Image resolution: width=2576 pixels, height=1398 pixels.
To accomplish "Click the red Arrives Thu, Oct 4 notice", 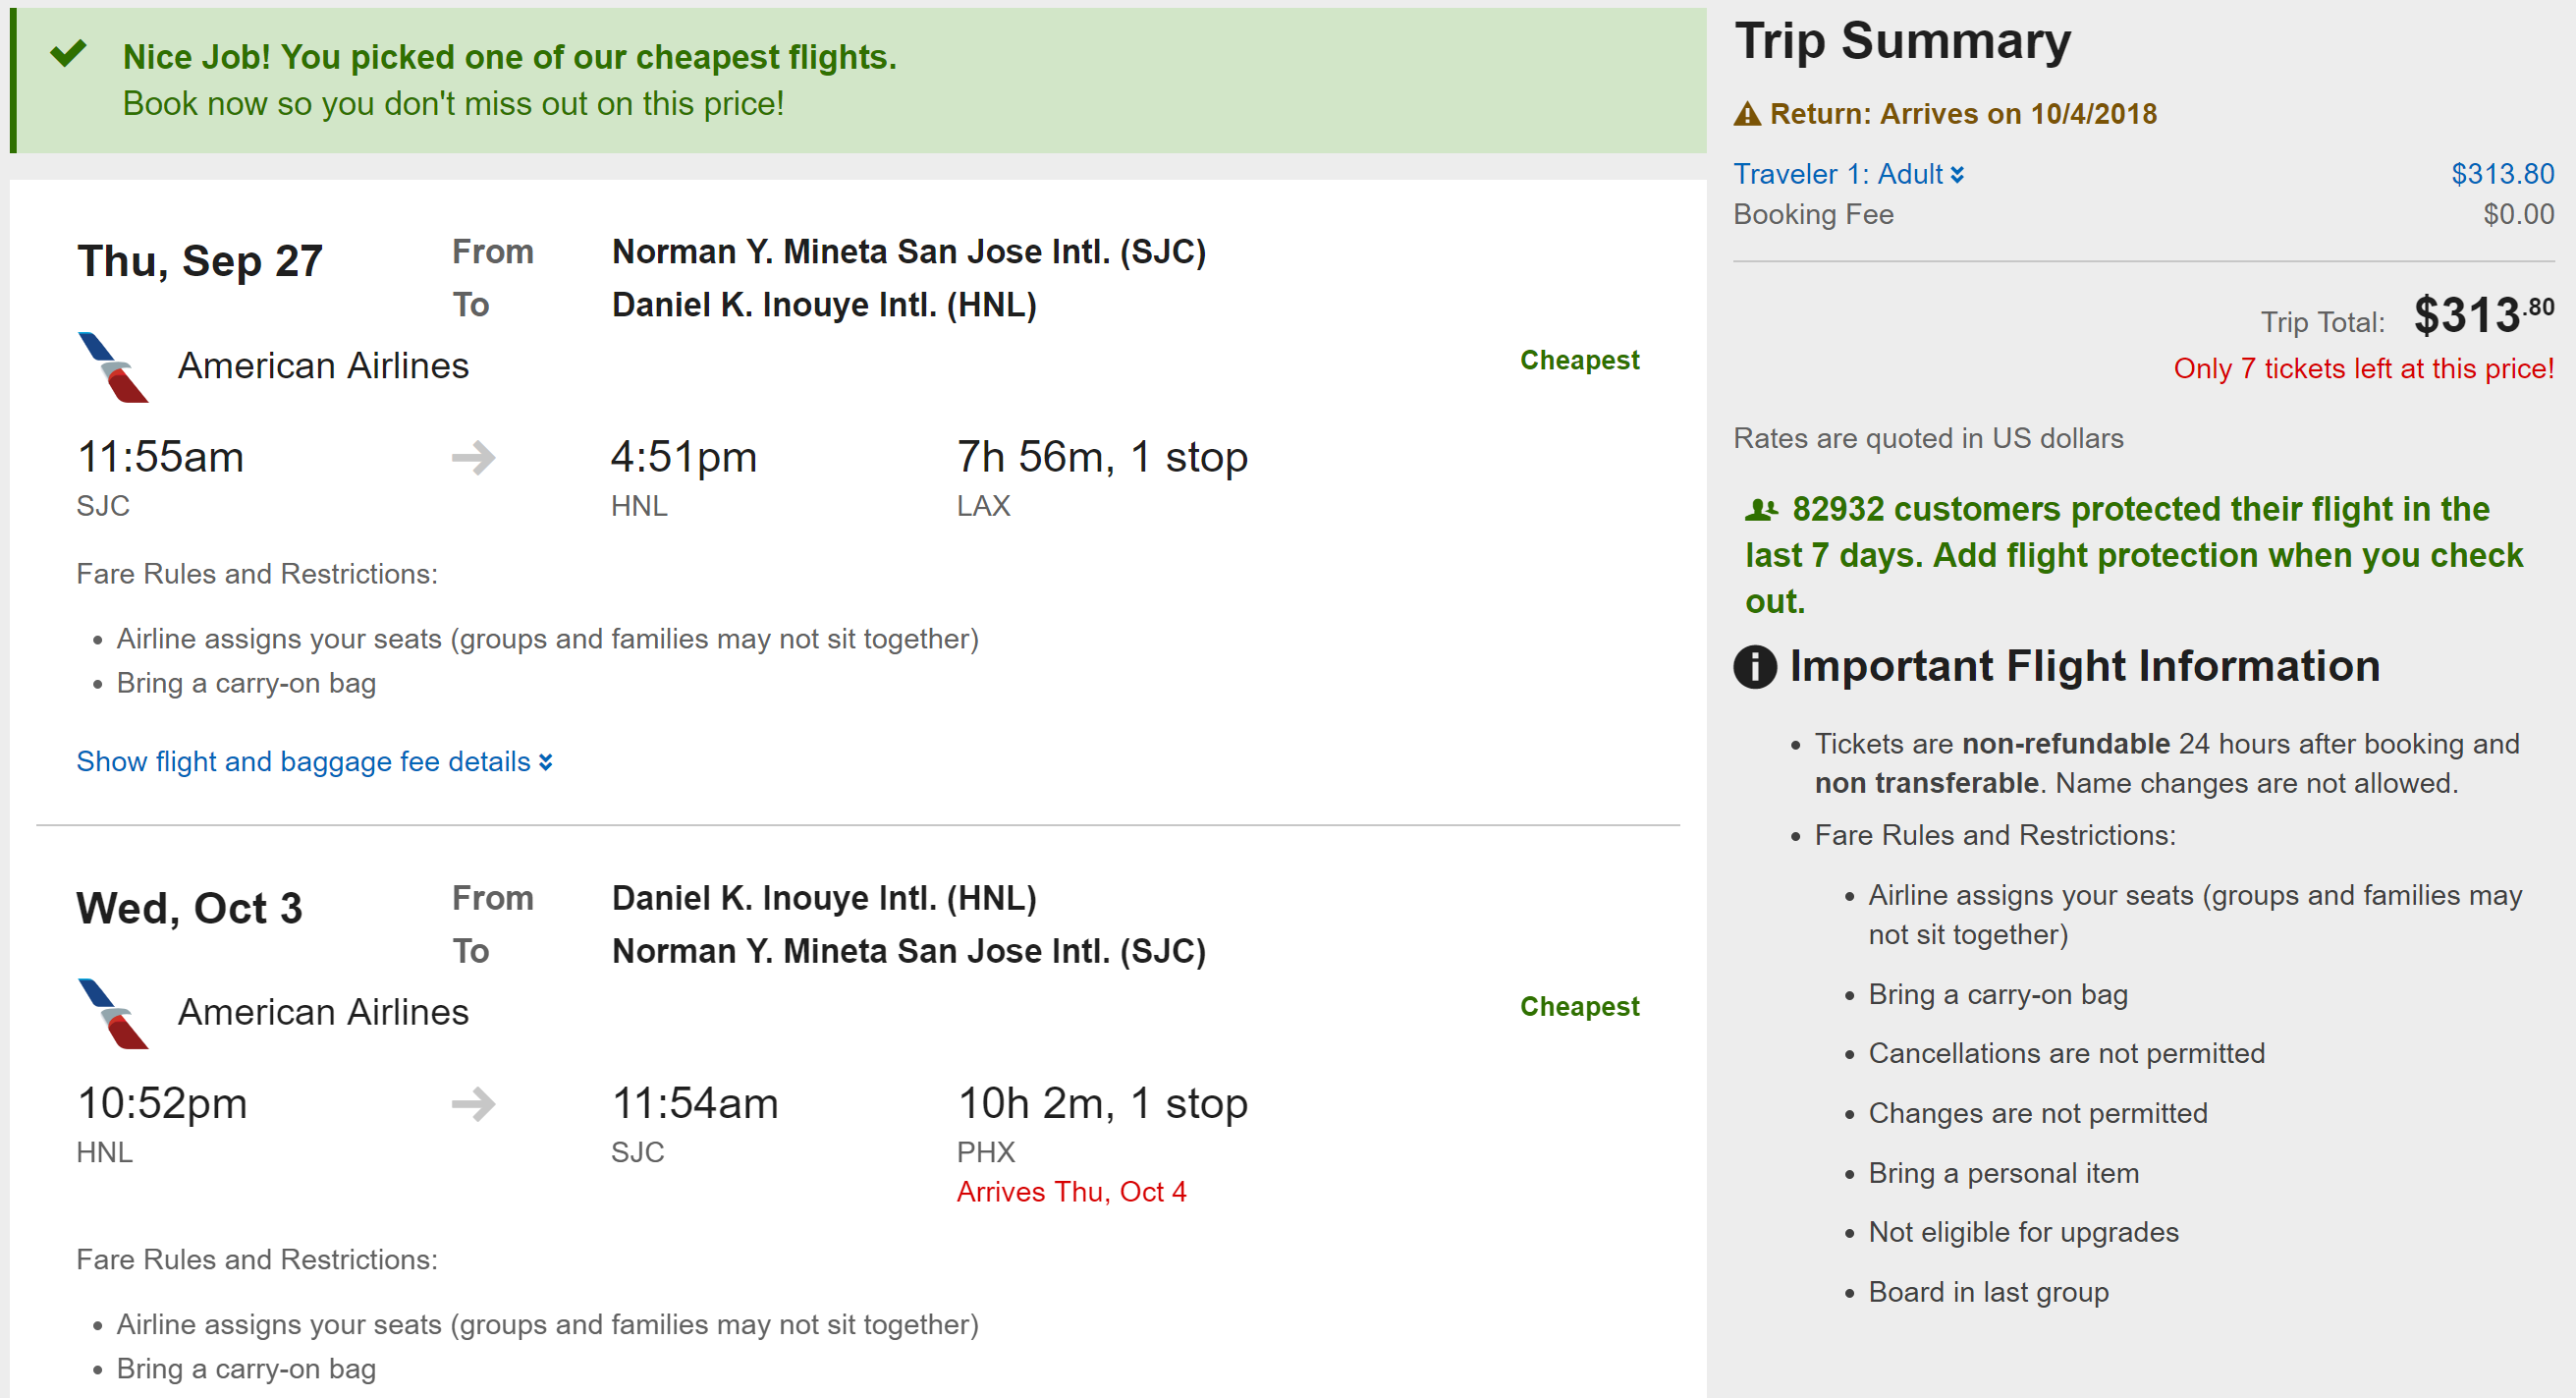I will [x=1071, y=1192].
